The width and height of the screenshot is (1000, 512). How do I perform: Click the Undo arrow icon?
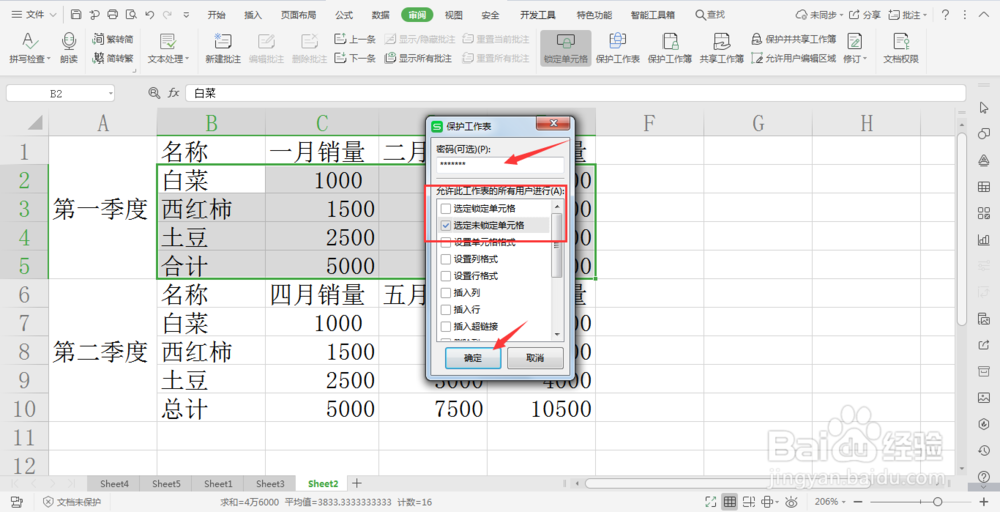150,14
